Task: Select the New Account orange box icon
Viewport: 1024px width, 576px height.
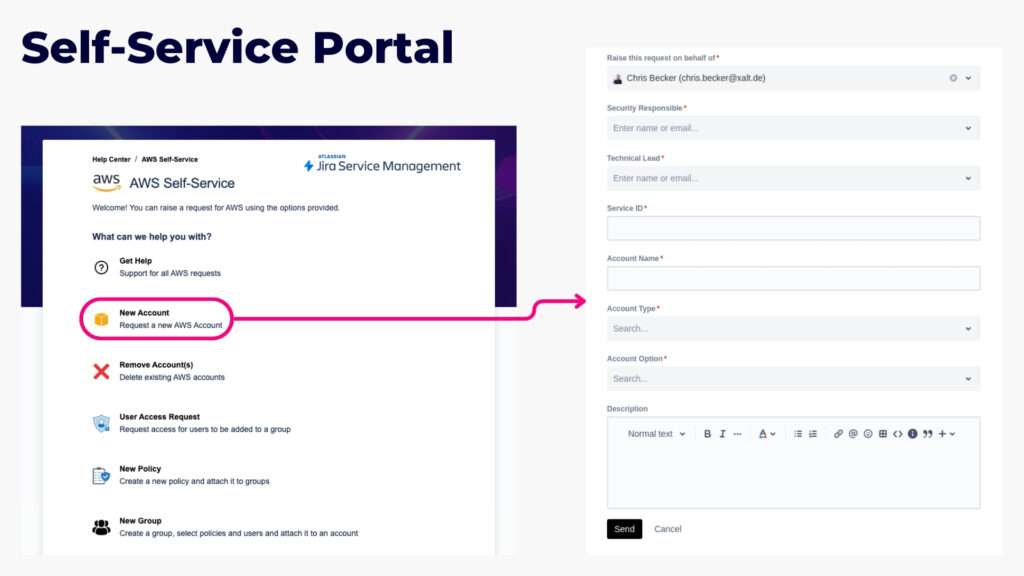Action: coord(100,318)
